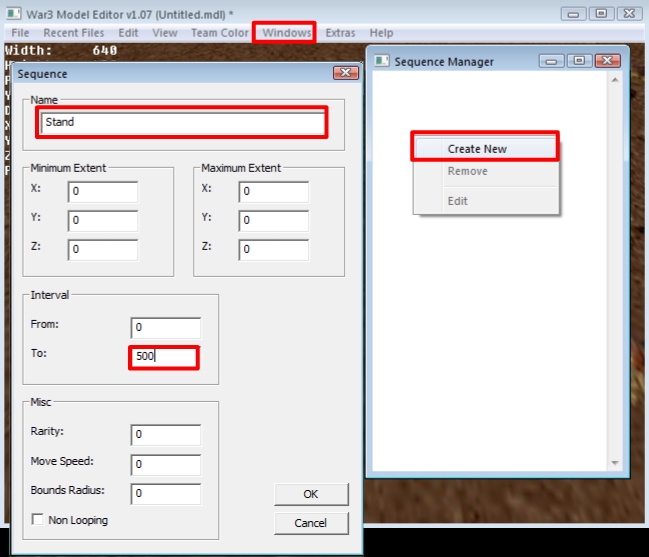Minimize the main War3 Model Editor window

[573, 14]
